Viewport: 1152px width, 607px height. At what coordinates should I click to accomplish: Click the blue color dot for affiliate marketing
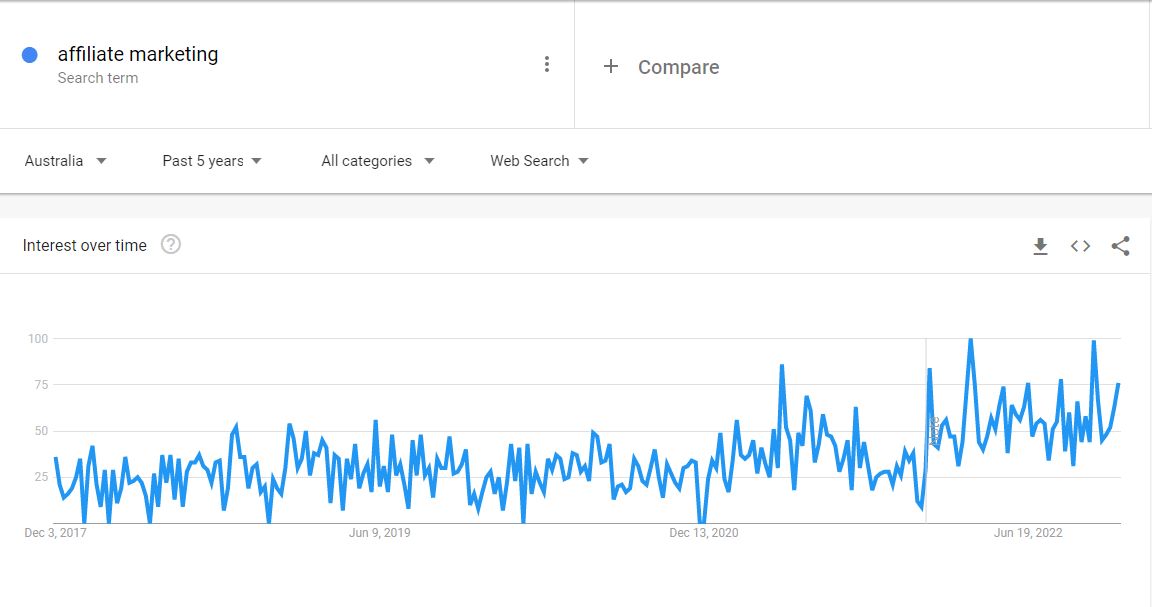(29, 55)
